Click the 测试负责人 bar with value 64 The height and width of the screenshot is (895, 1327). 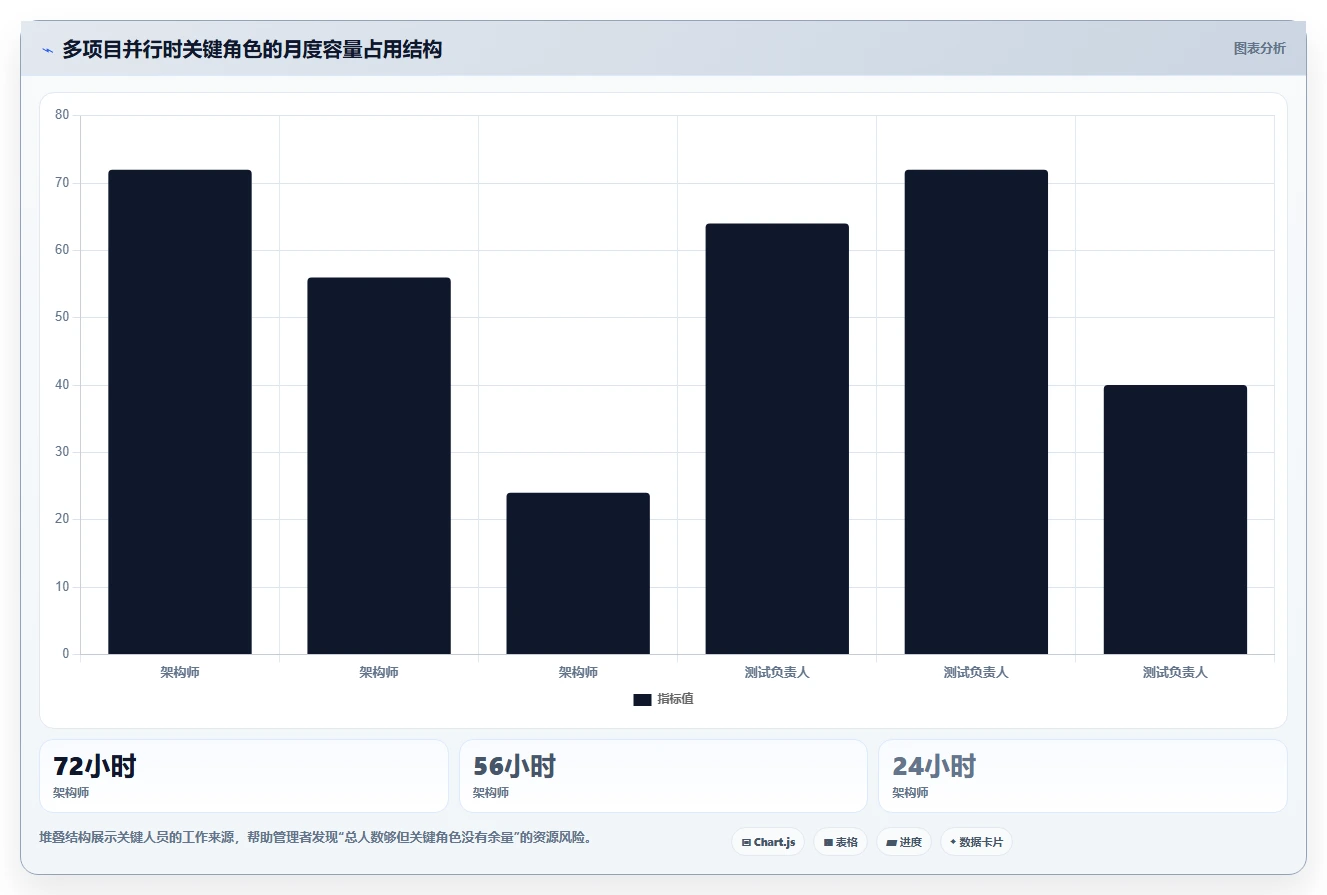[x=777, y=439]
